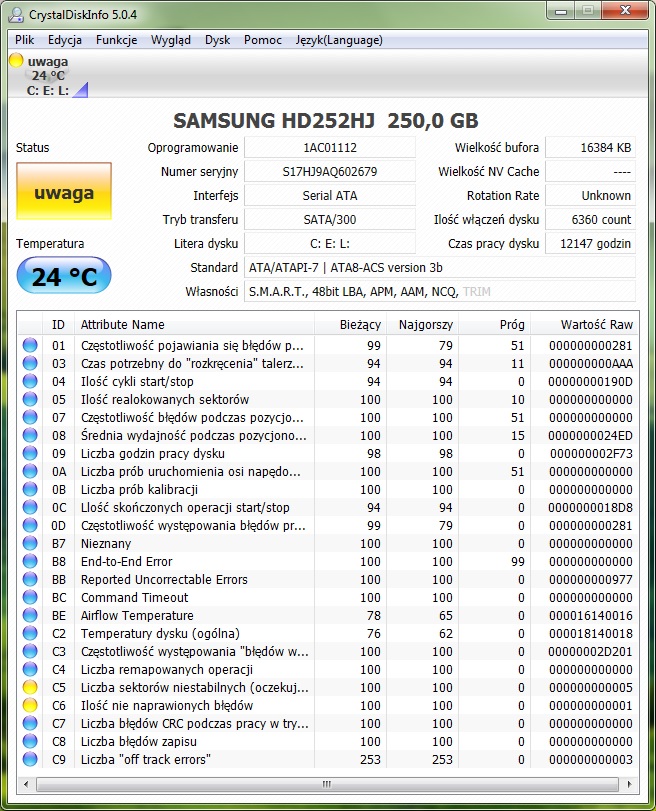The height and width of the screenshot is (811, 656).
Task: Click the yellow status dot beside the top uwaga label
Action: (16, 61)
